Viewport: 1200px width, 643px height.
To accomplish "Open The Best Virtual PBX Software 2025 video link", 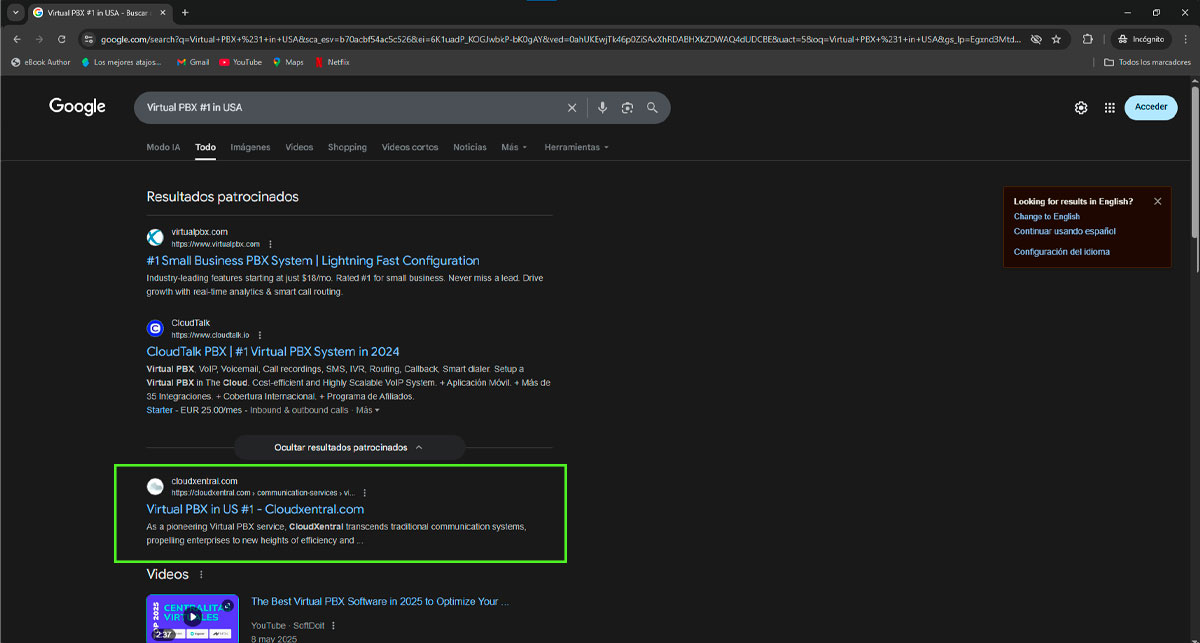I will click(x=380, y=602).
